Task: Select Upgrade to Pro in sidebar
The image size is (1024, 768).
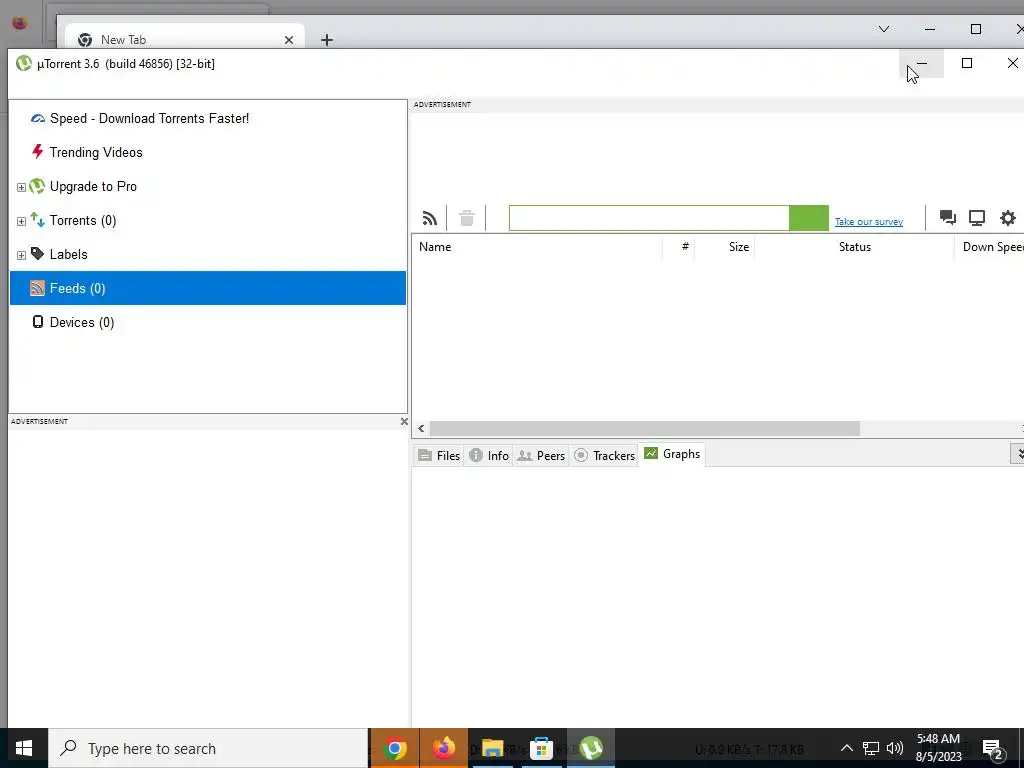Action: pyautogui.click(x=208, y=186)
